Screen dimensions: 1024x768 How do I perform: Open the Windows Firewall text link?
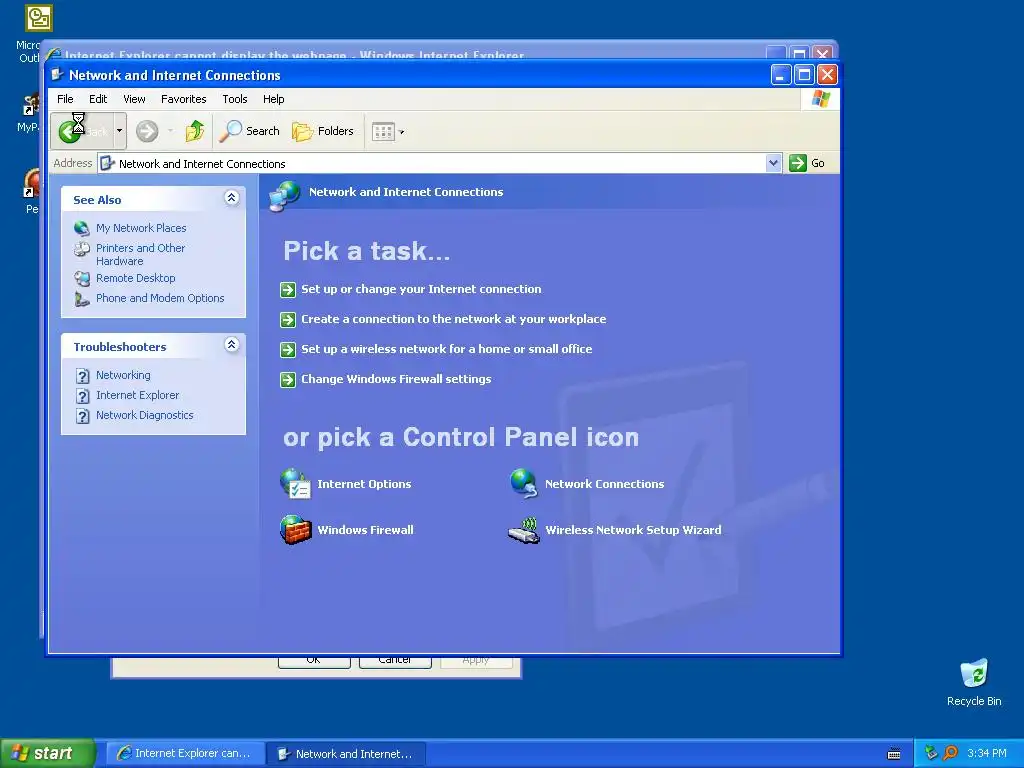coord(366,530)
